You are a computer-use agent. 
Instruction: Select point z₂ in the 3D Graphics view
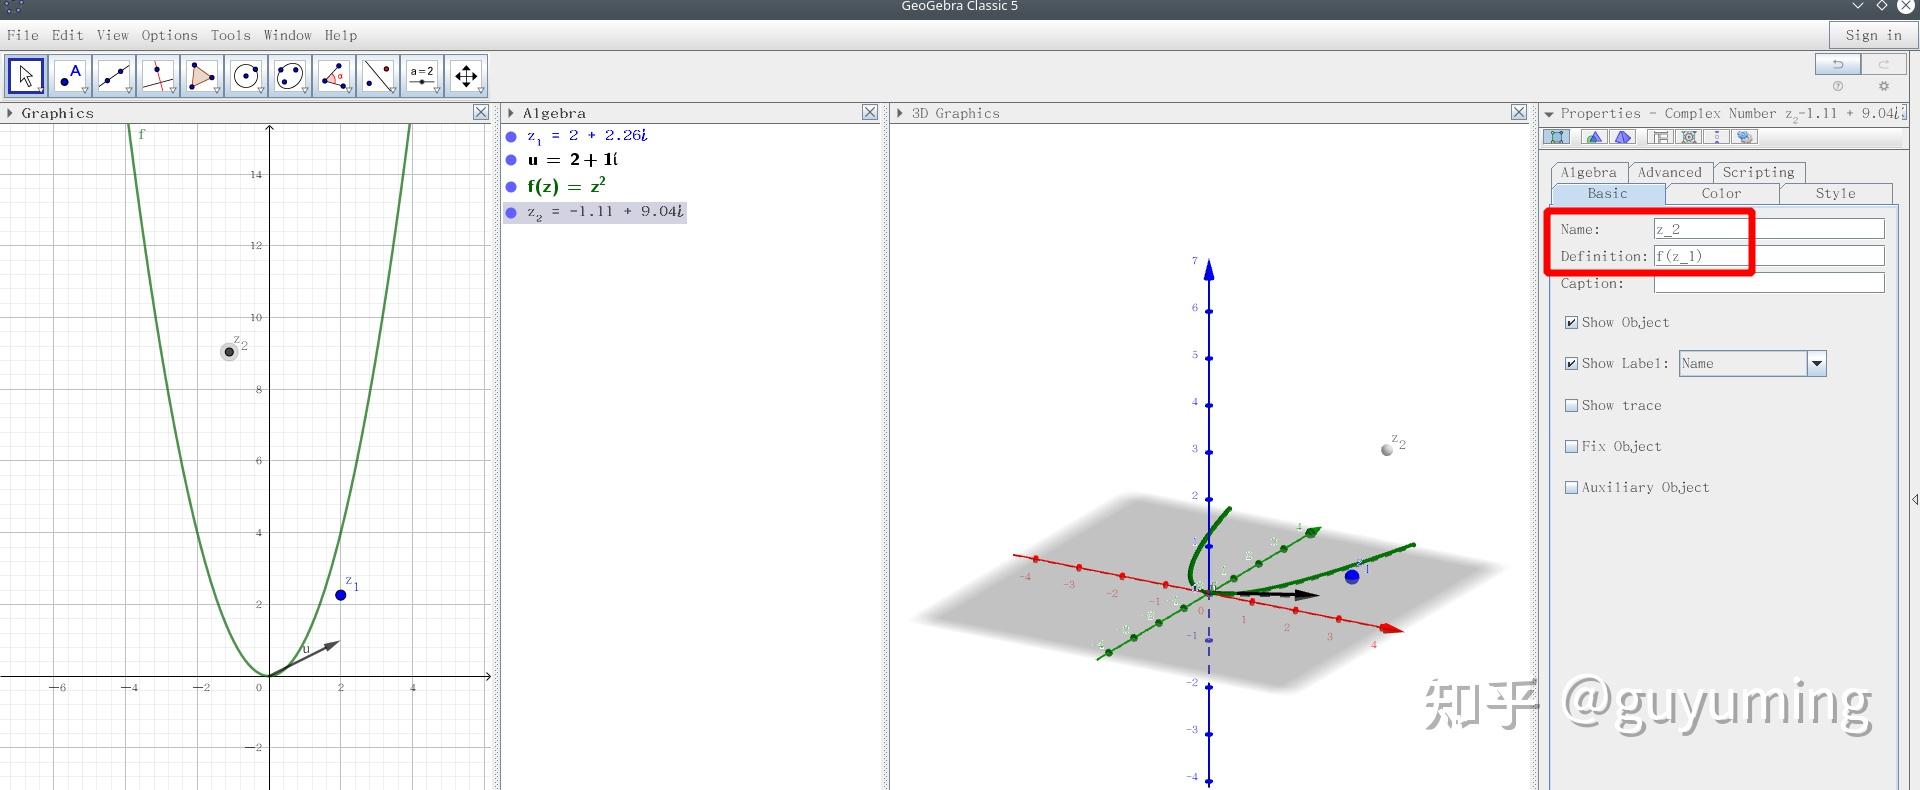point(1387,450)
